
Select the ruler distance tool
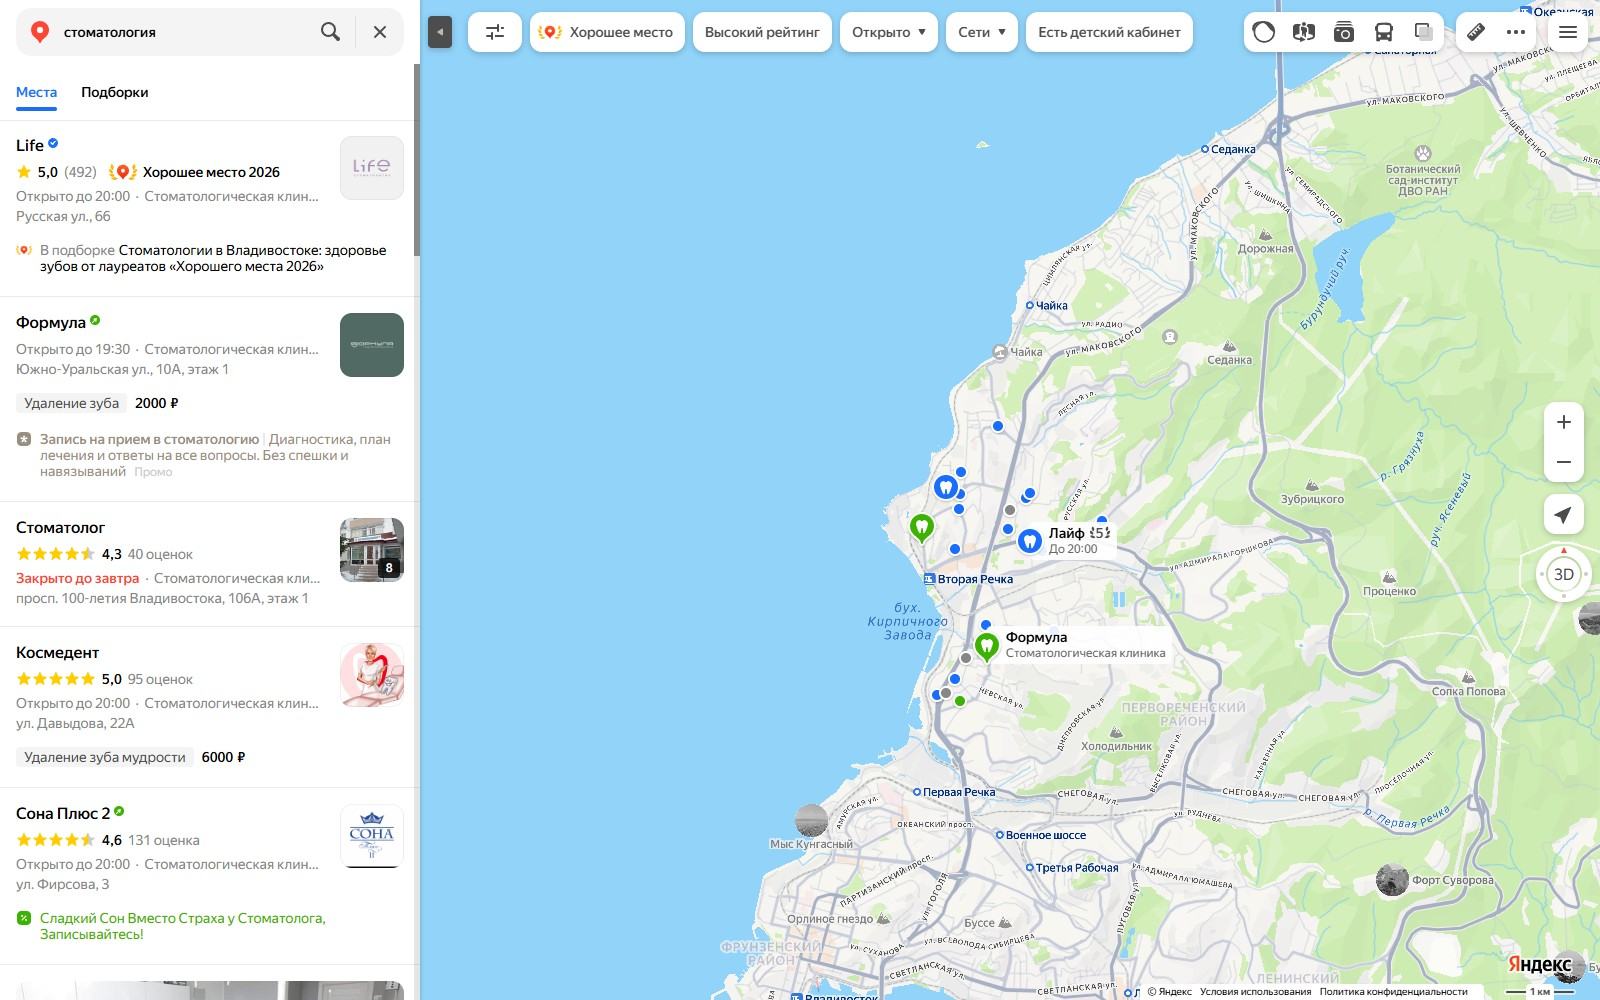tap(1476, 32)
